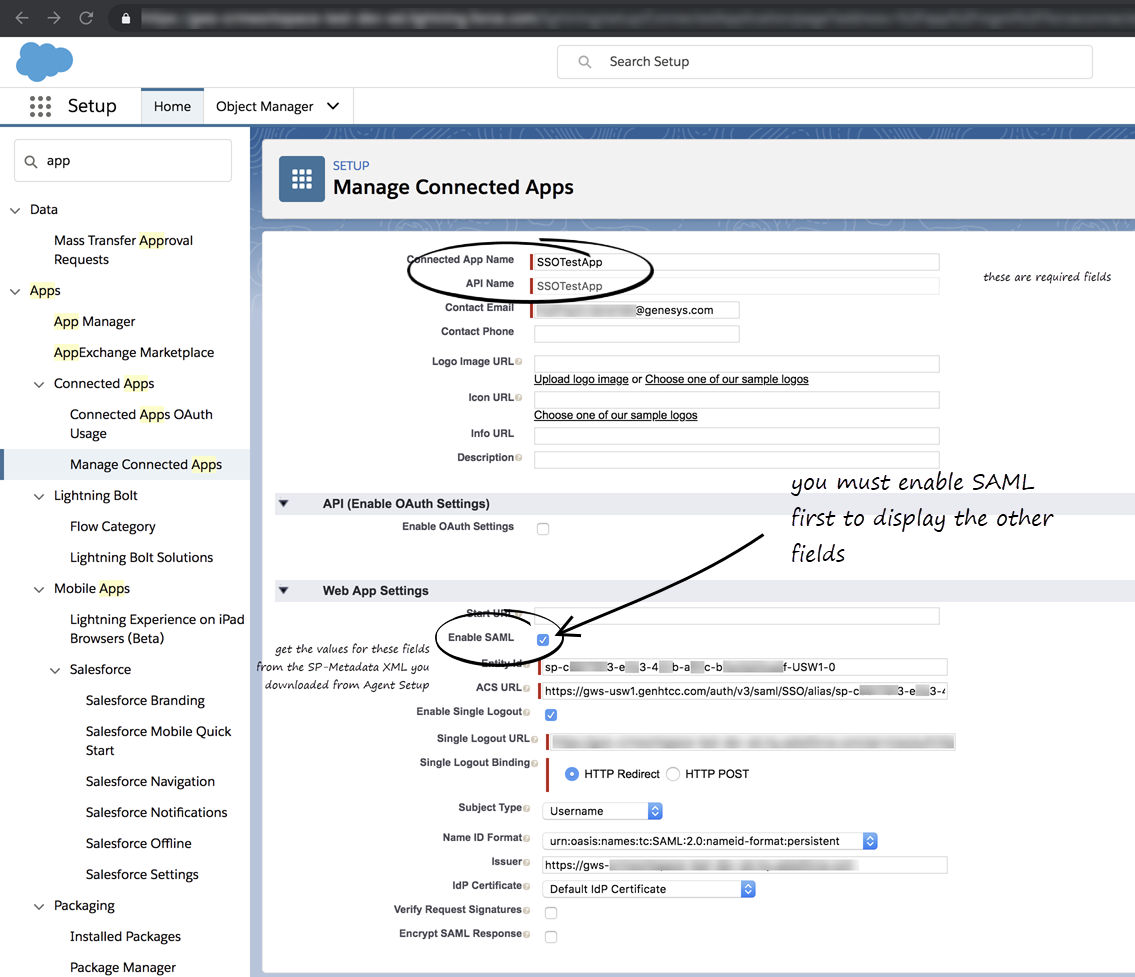This screenshot has height=977, width=1135.
Task: Click help icon next to Issuer
Action: pyautogui.click(x=526, y=862)
